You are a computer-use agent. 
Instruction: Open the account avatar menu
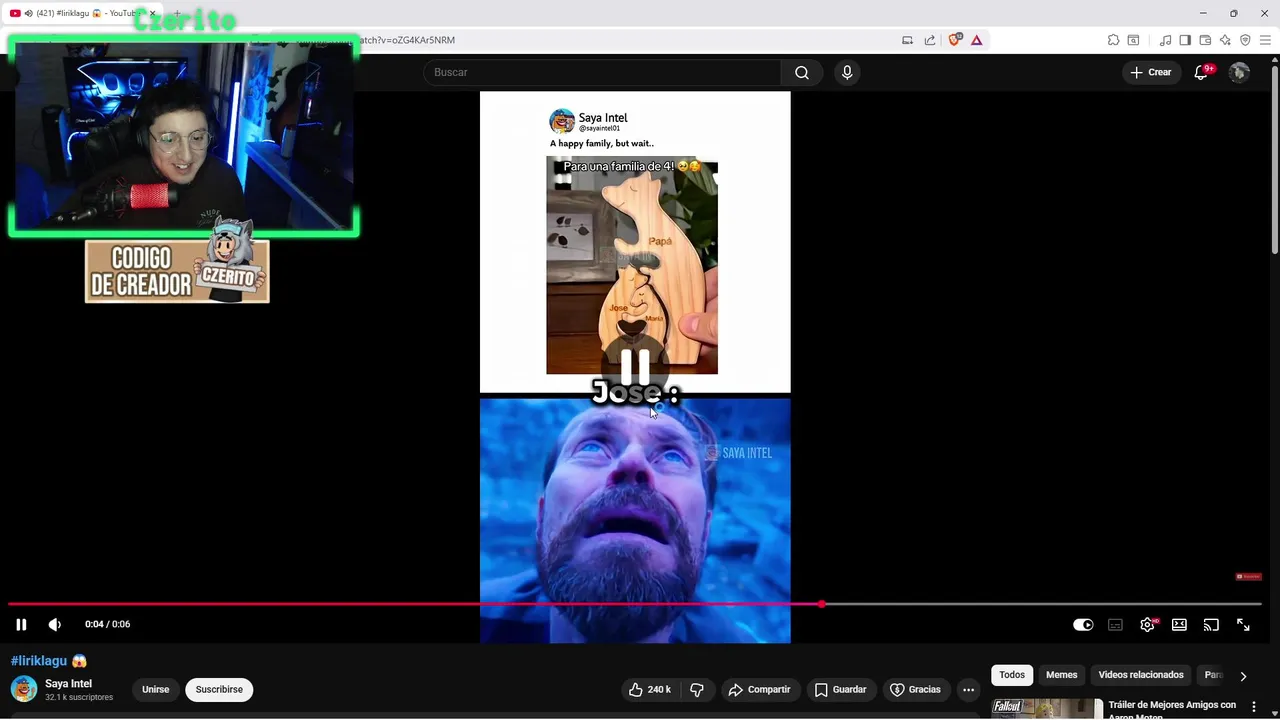tap(1239, 72)
